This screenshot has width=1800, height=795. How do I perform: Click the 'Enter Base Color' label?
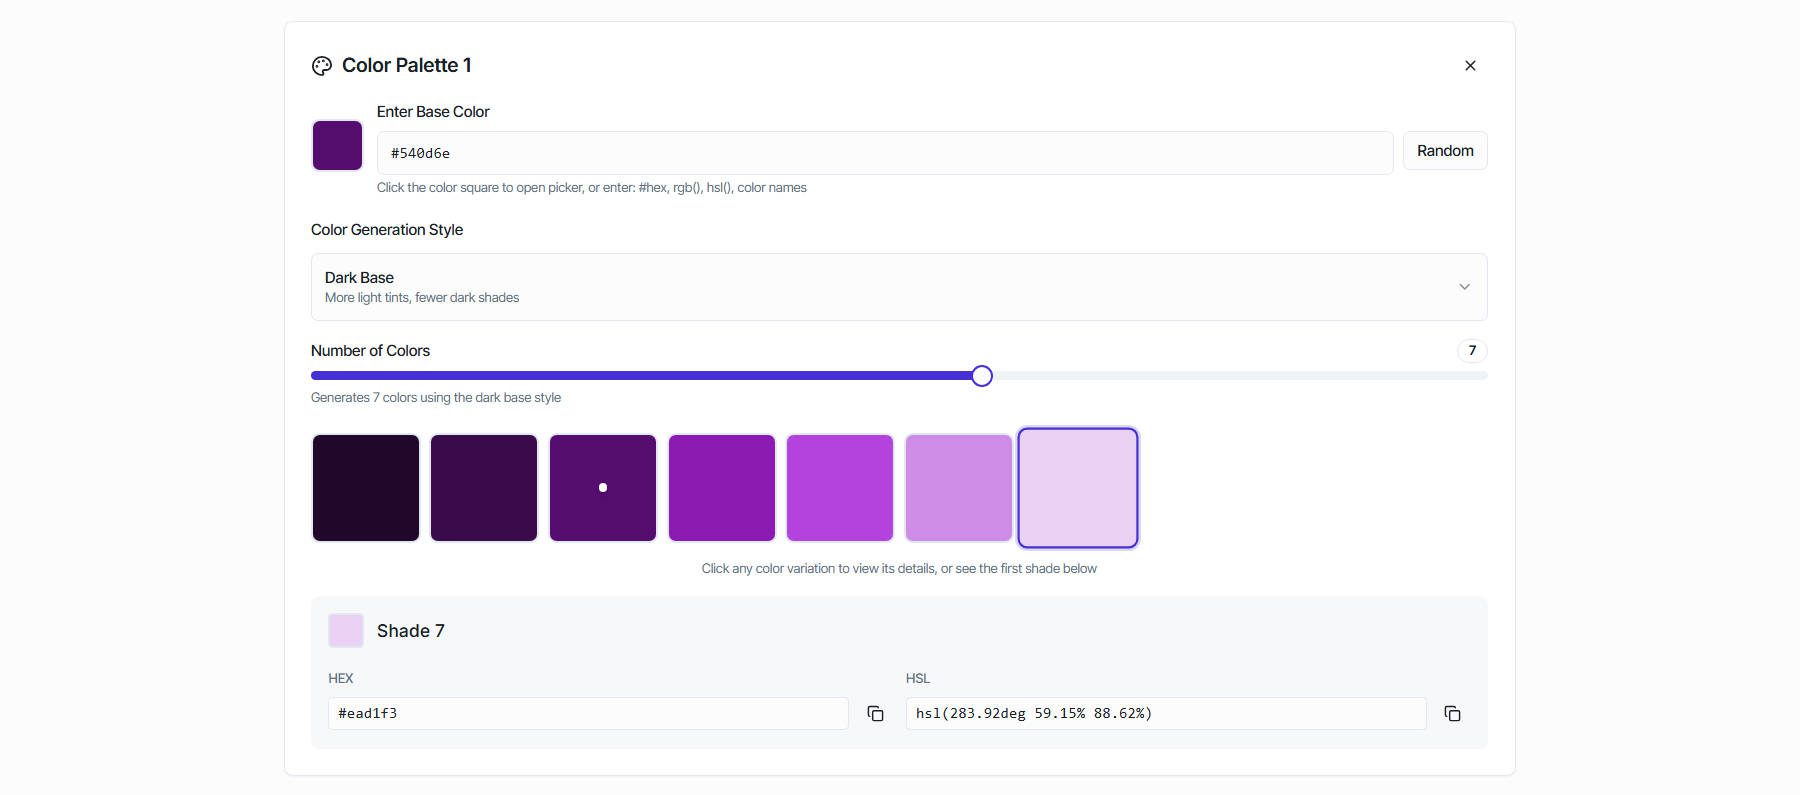[433, 112]
